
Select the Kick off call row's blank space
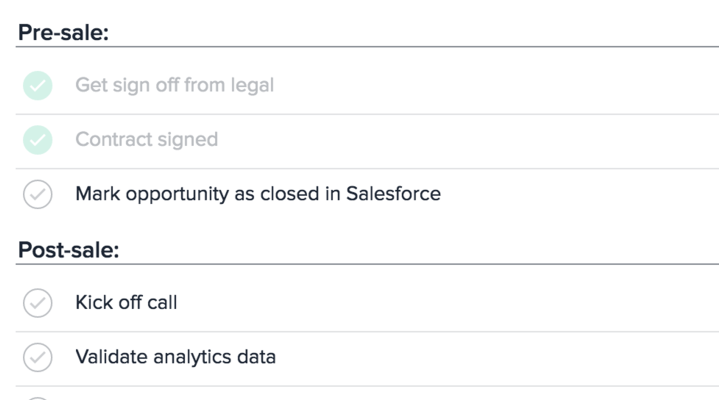point(448,303)
